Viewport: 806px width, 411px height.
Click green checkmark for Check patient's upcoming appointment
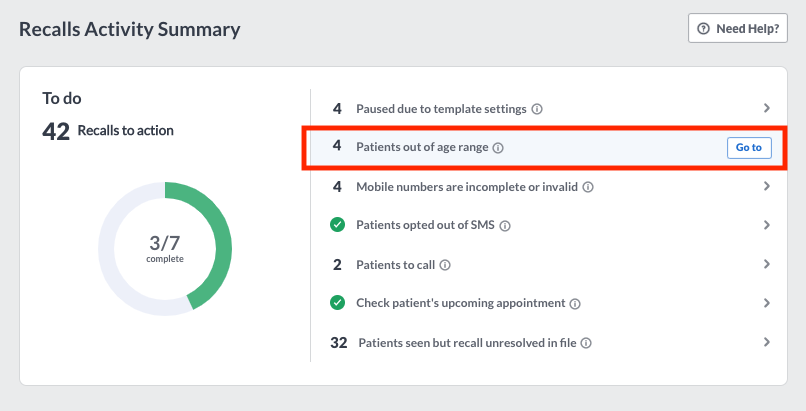(x=337, y=303)
